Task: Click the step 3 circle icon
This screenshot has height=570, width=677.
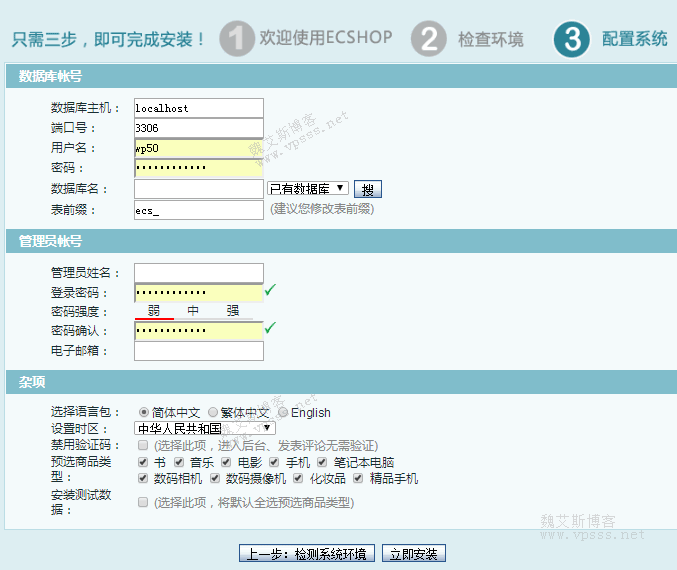Action: [x=571, y=39]
